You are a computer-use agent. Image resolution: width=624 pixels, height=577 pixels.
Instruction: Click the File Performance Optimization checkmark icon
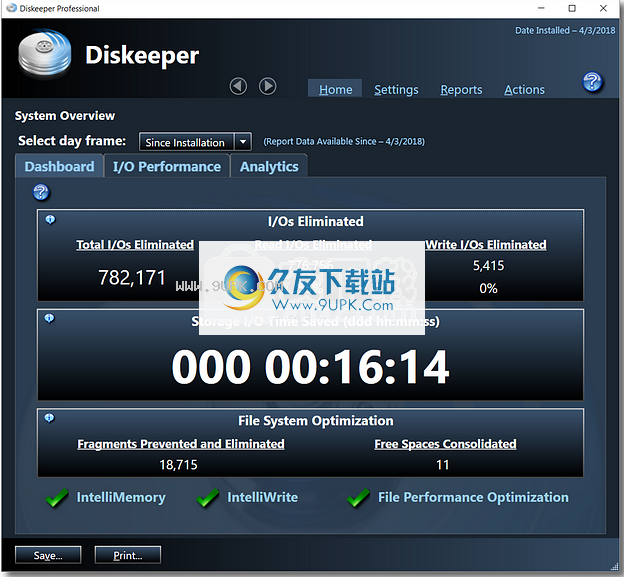pyautogui.click(x=358, y=497)
